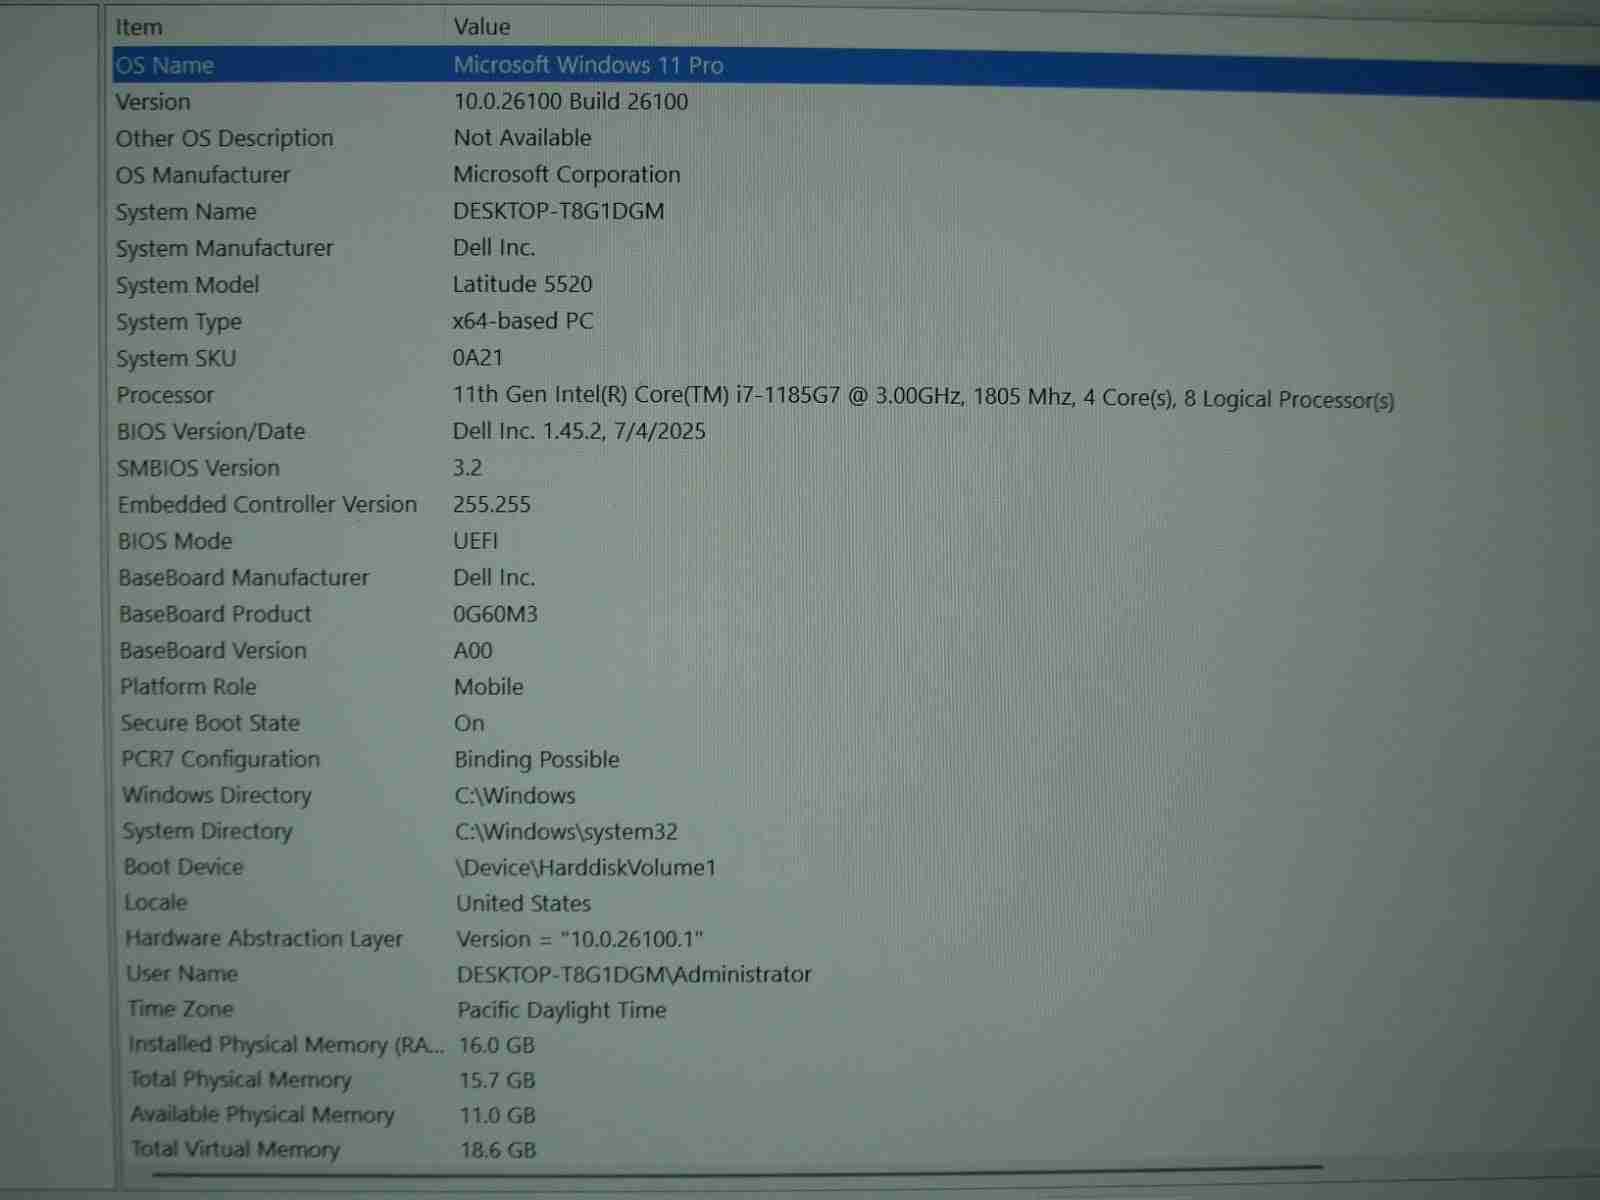Select the BIOS Version/Date row

211,432
